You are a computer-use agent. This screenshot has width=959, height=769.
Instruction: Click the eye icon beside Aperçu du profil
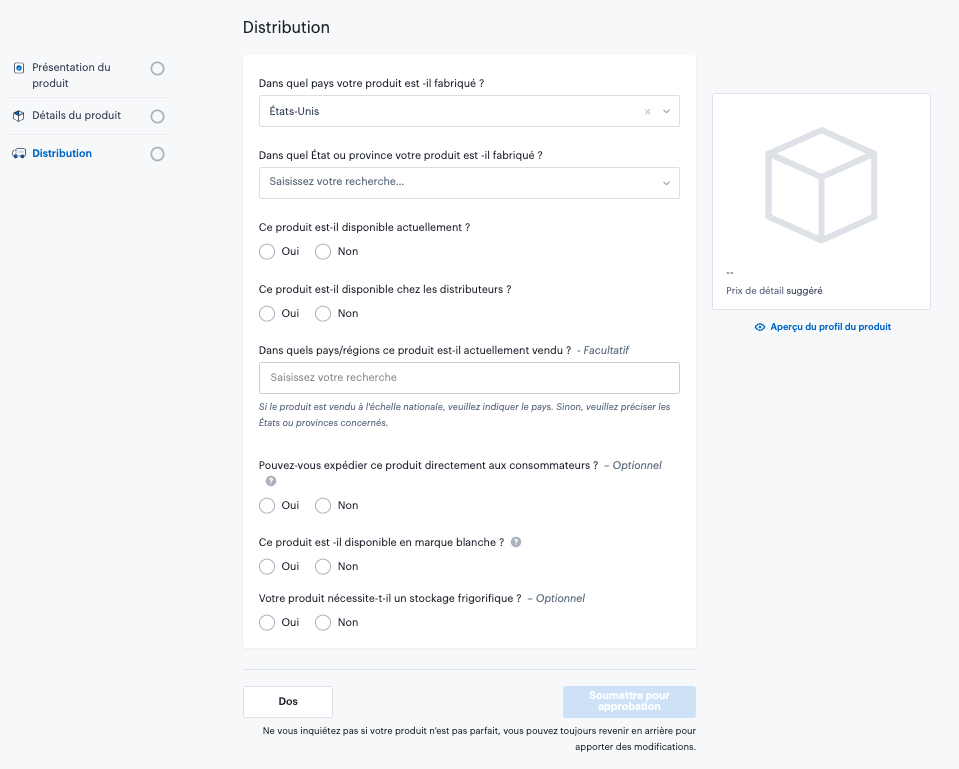click(760, 327)
